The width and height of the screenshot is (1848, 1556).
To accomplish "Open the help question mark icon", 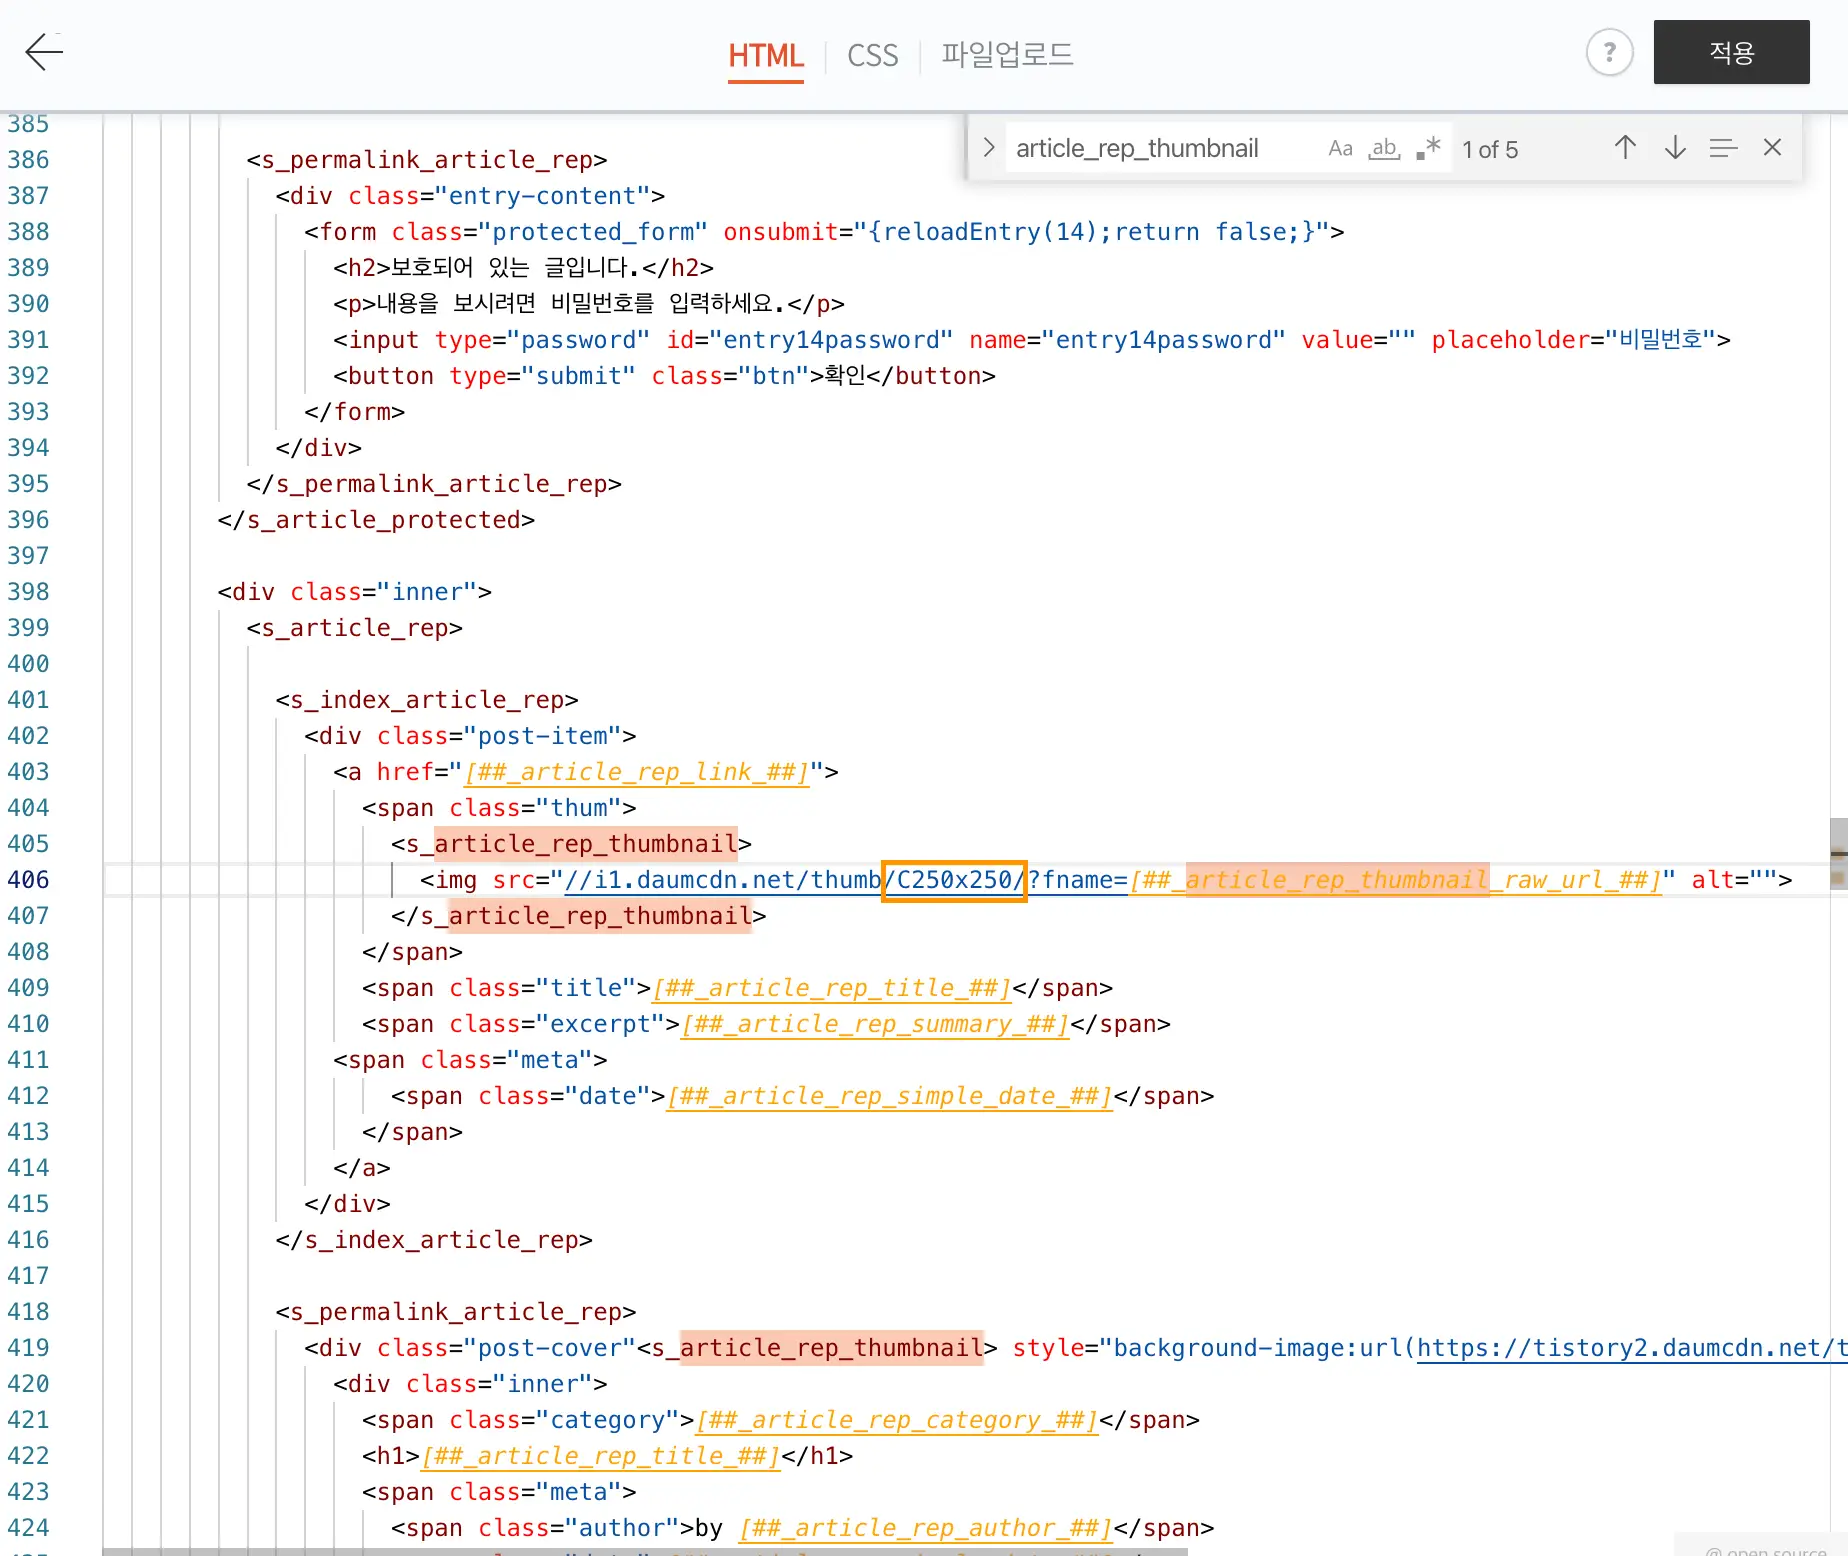I will [1609, 52].
